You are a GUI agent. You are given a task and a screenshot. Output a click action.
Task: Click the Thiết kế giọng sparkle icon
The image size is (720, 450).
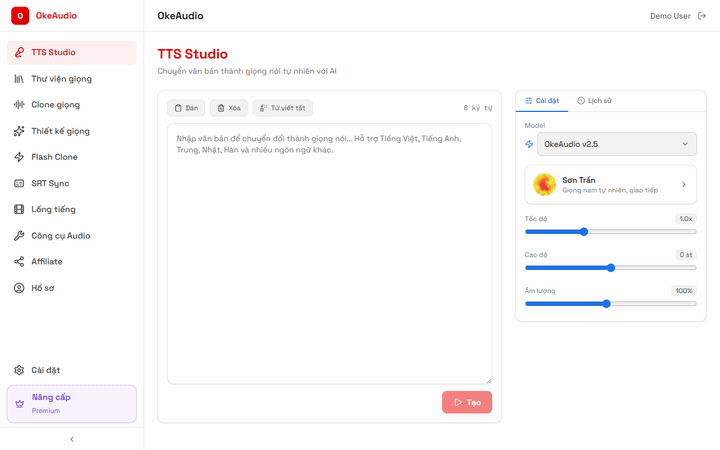tap(19, 131)
